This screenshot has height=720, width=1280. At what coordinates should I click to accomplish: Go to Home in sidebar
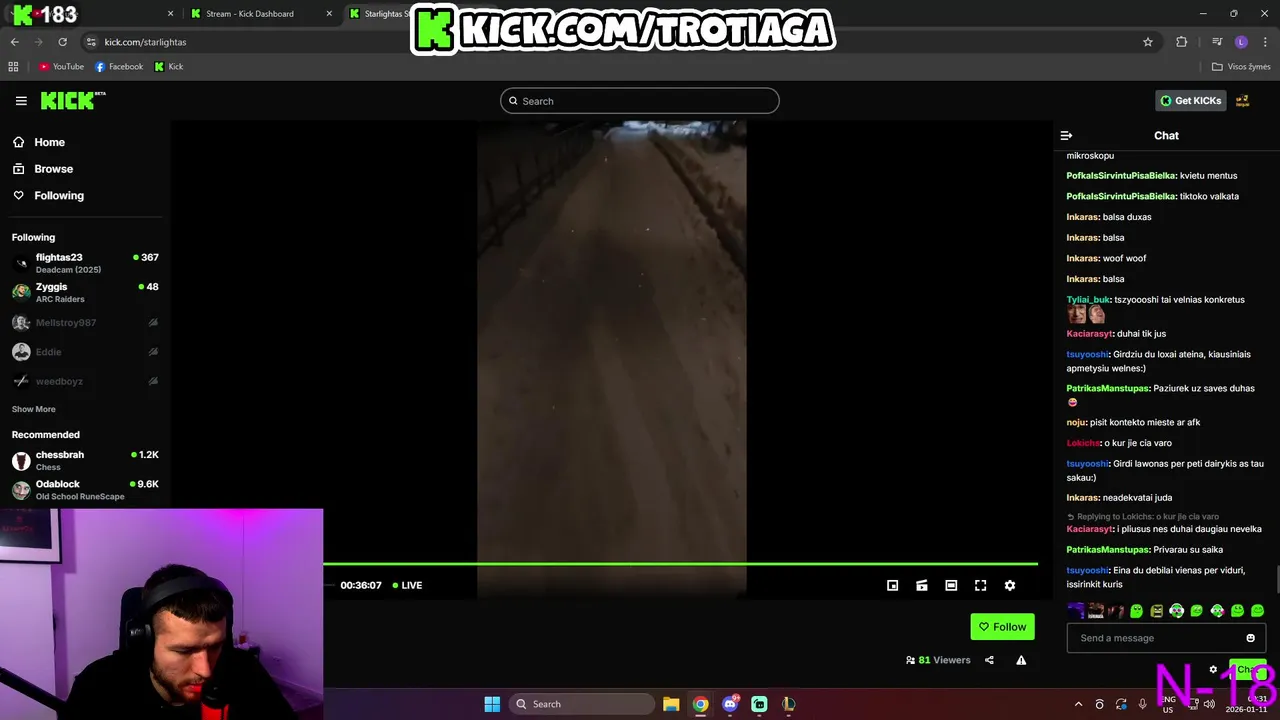pyautogui.click(x=39, y=142)
